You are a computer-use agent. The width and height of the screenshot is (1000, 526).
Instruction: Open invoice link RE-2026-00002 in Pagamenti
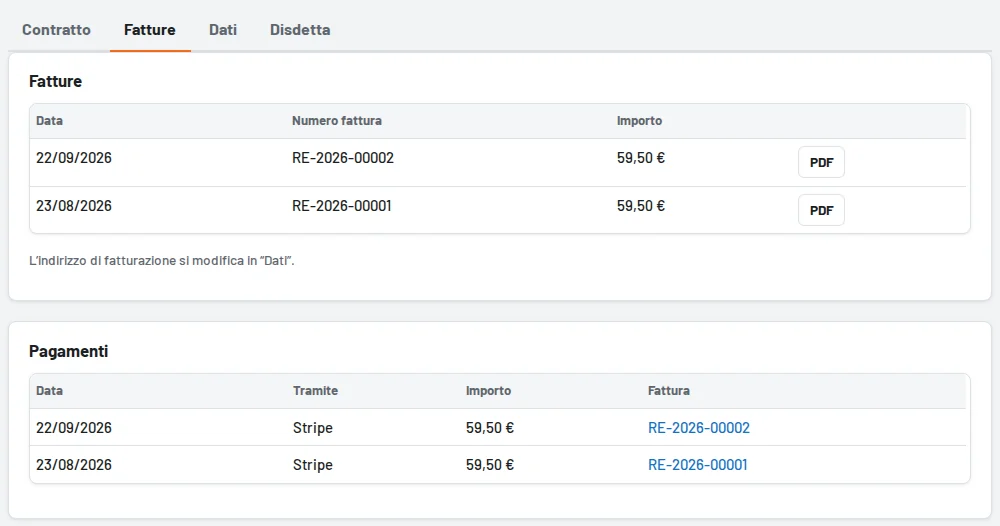click(x=699, y=428)
